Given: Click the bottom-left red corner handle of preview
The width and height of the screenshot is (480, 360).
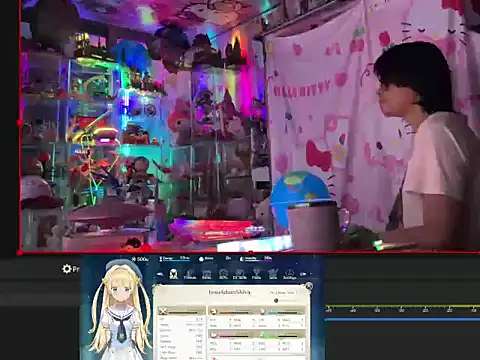Looking at the screenshot, I should 19,253.
